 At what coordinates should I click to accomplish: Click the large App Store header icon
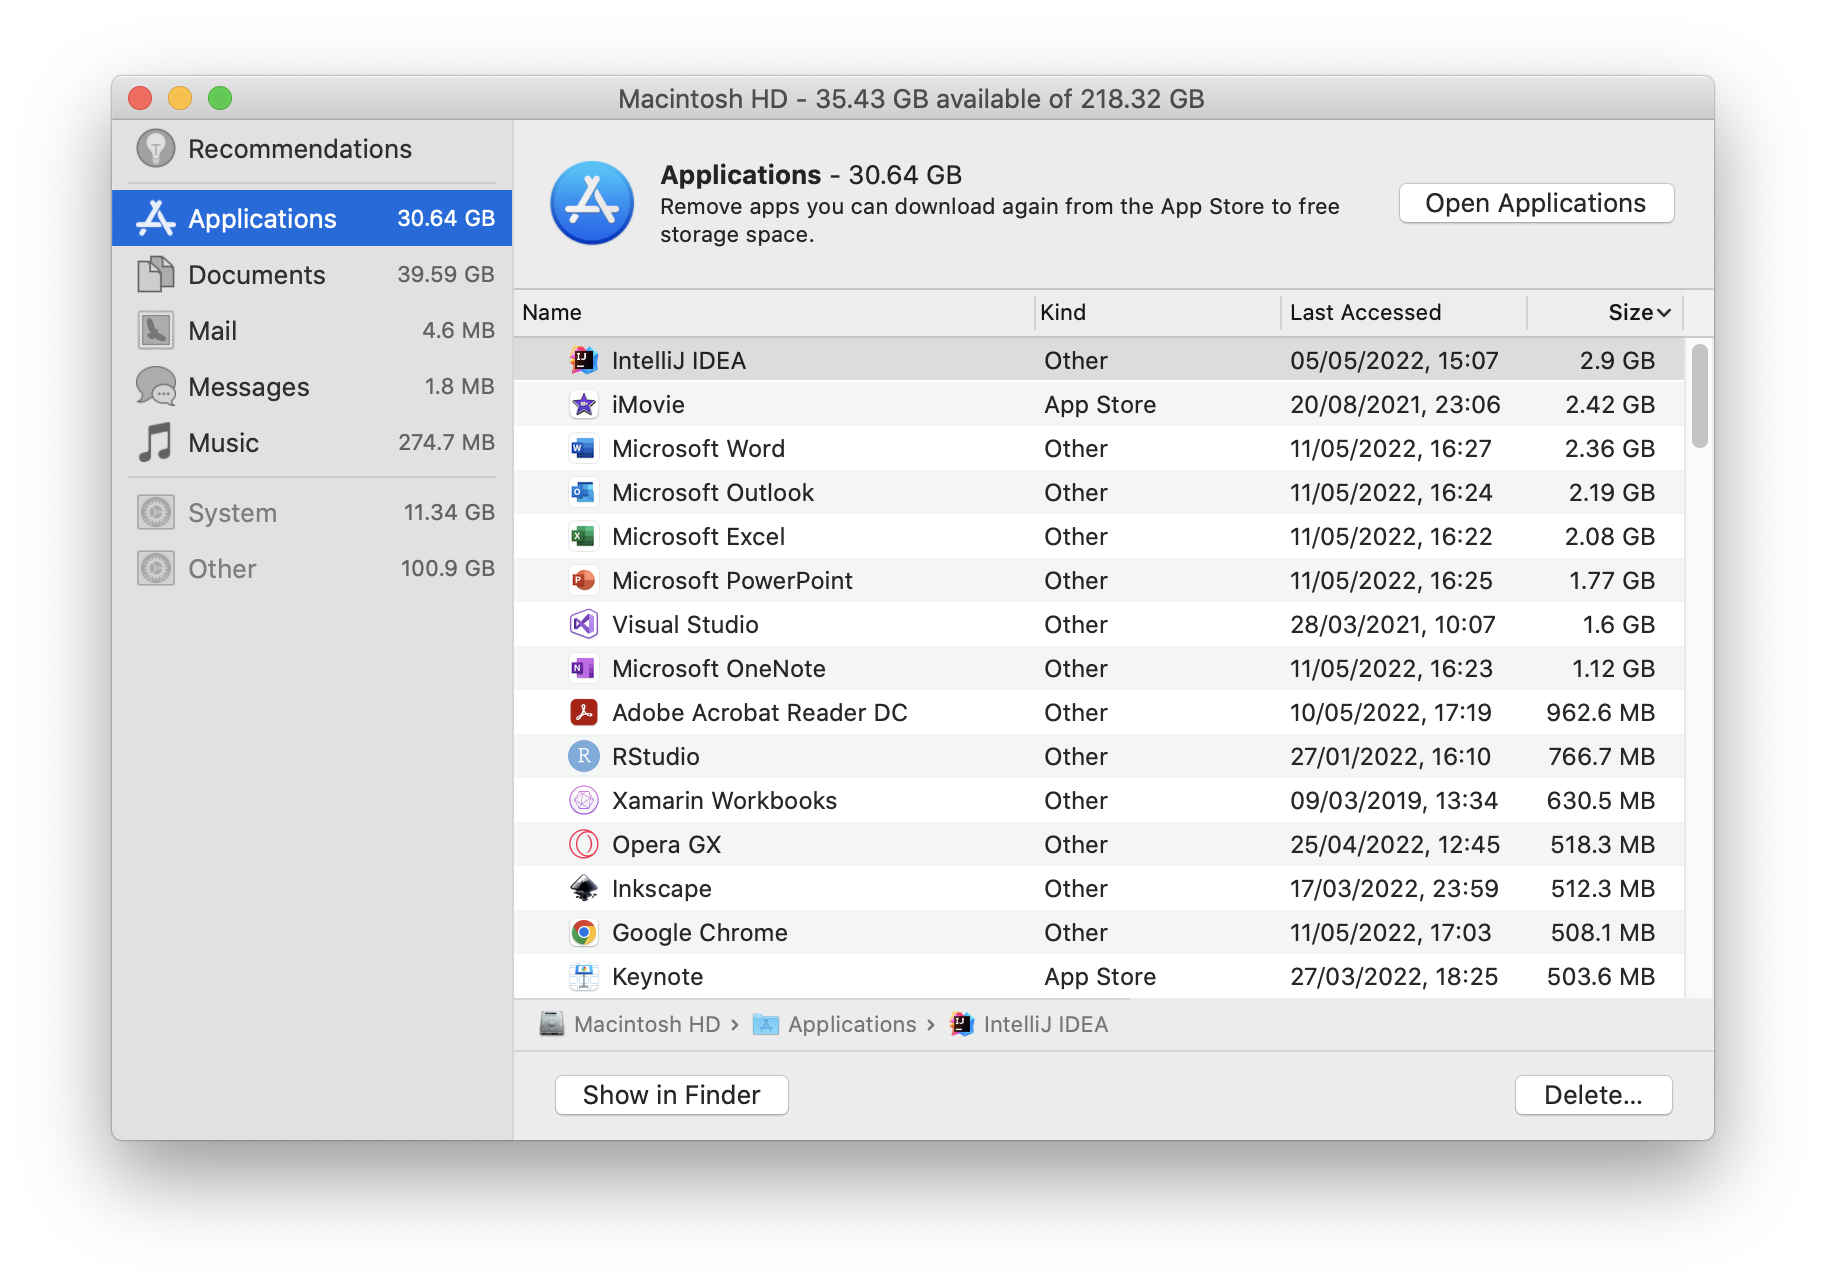click(x=592, y=203)
